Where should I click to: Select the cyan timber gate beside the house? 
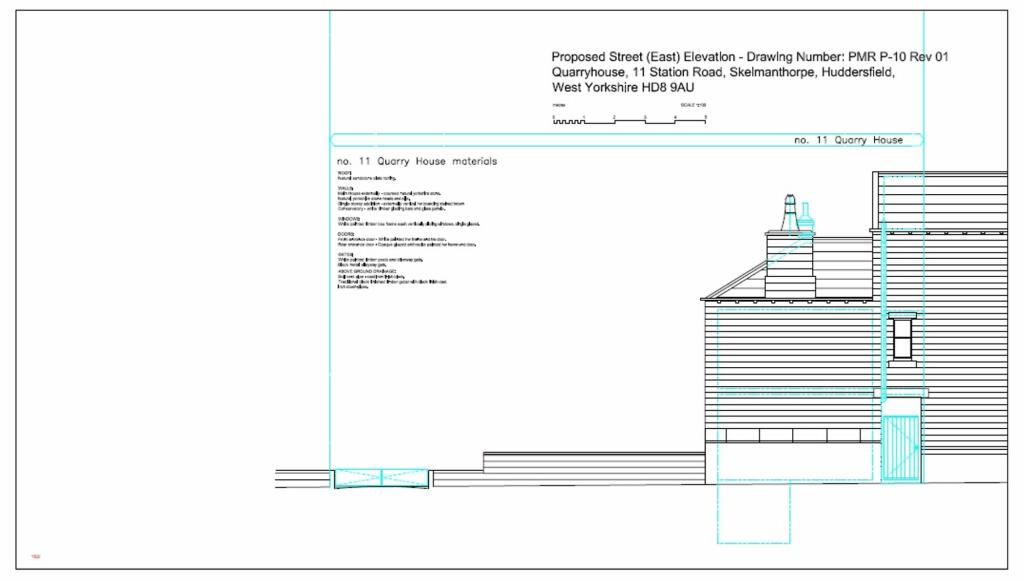coord(901,448)
